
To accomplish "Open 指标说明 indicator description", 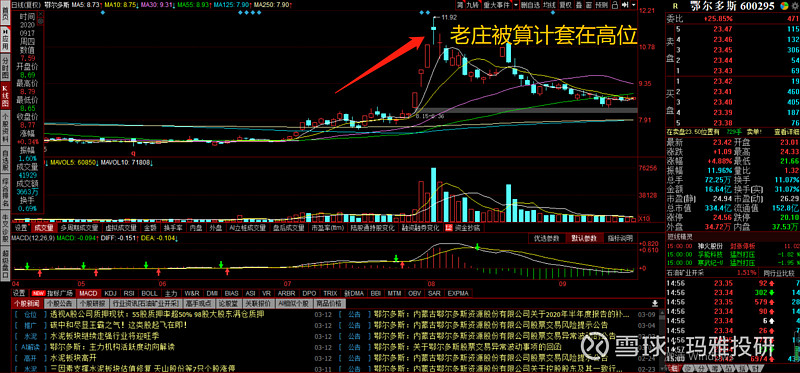I will coord(620,238).
